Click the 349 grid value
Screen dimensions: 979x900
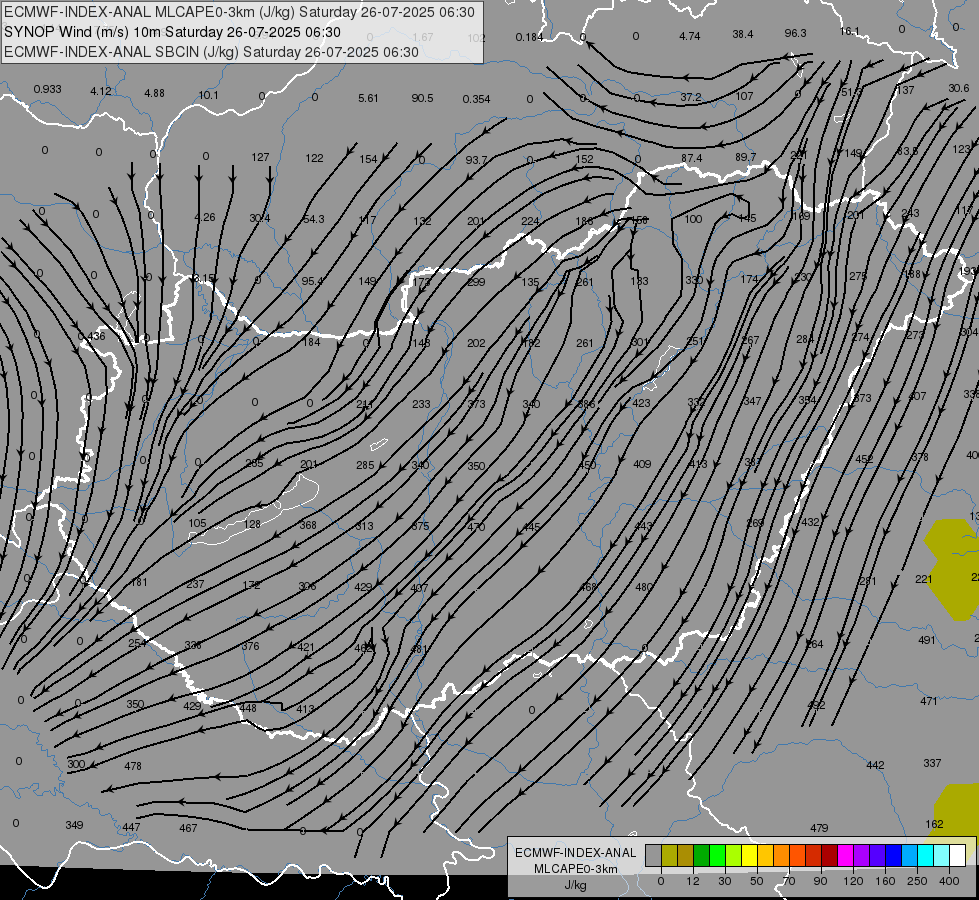pyautogui.click(x=74, y=825)
